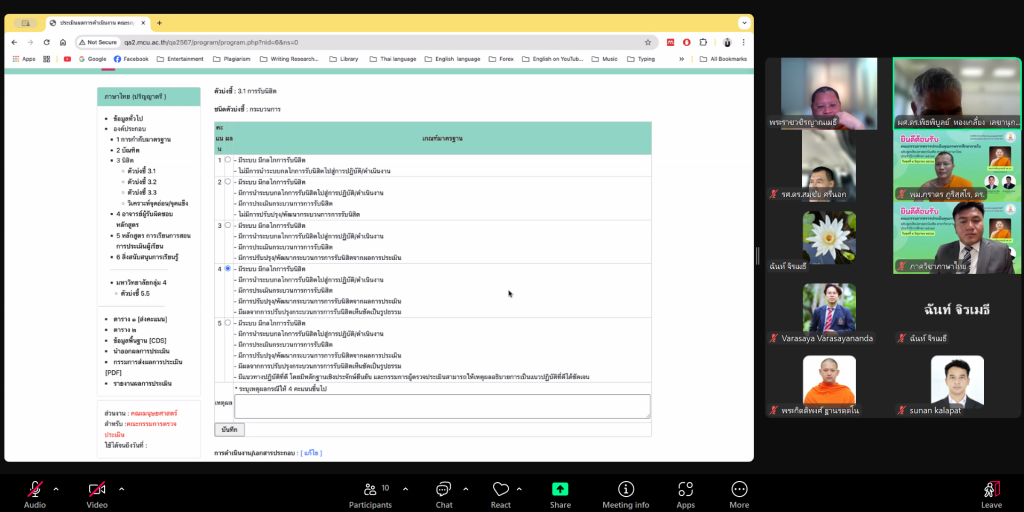Open the Chat panel
This screenshot has height=512, width=1024.
click(444, 494)
